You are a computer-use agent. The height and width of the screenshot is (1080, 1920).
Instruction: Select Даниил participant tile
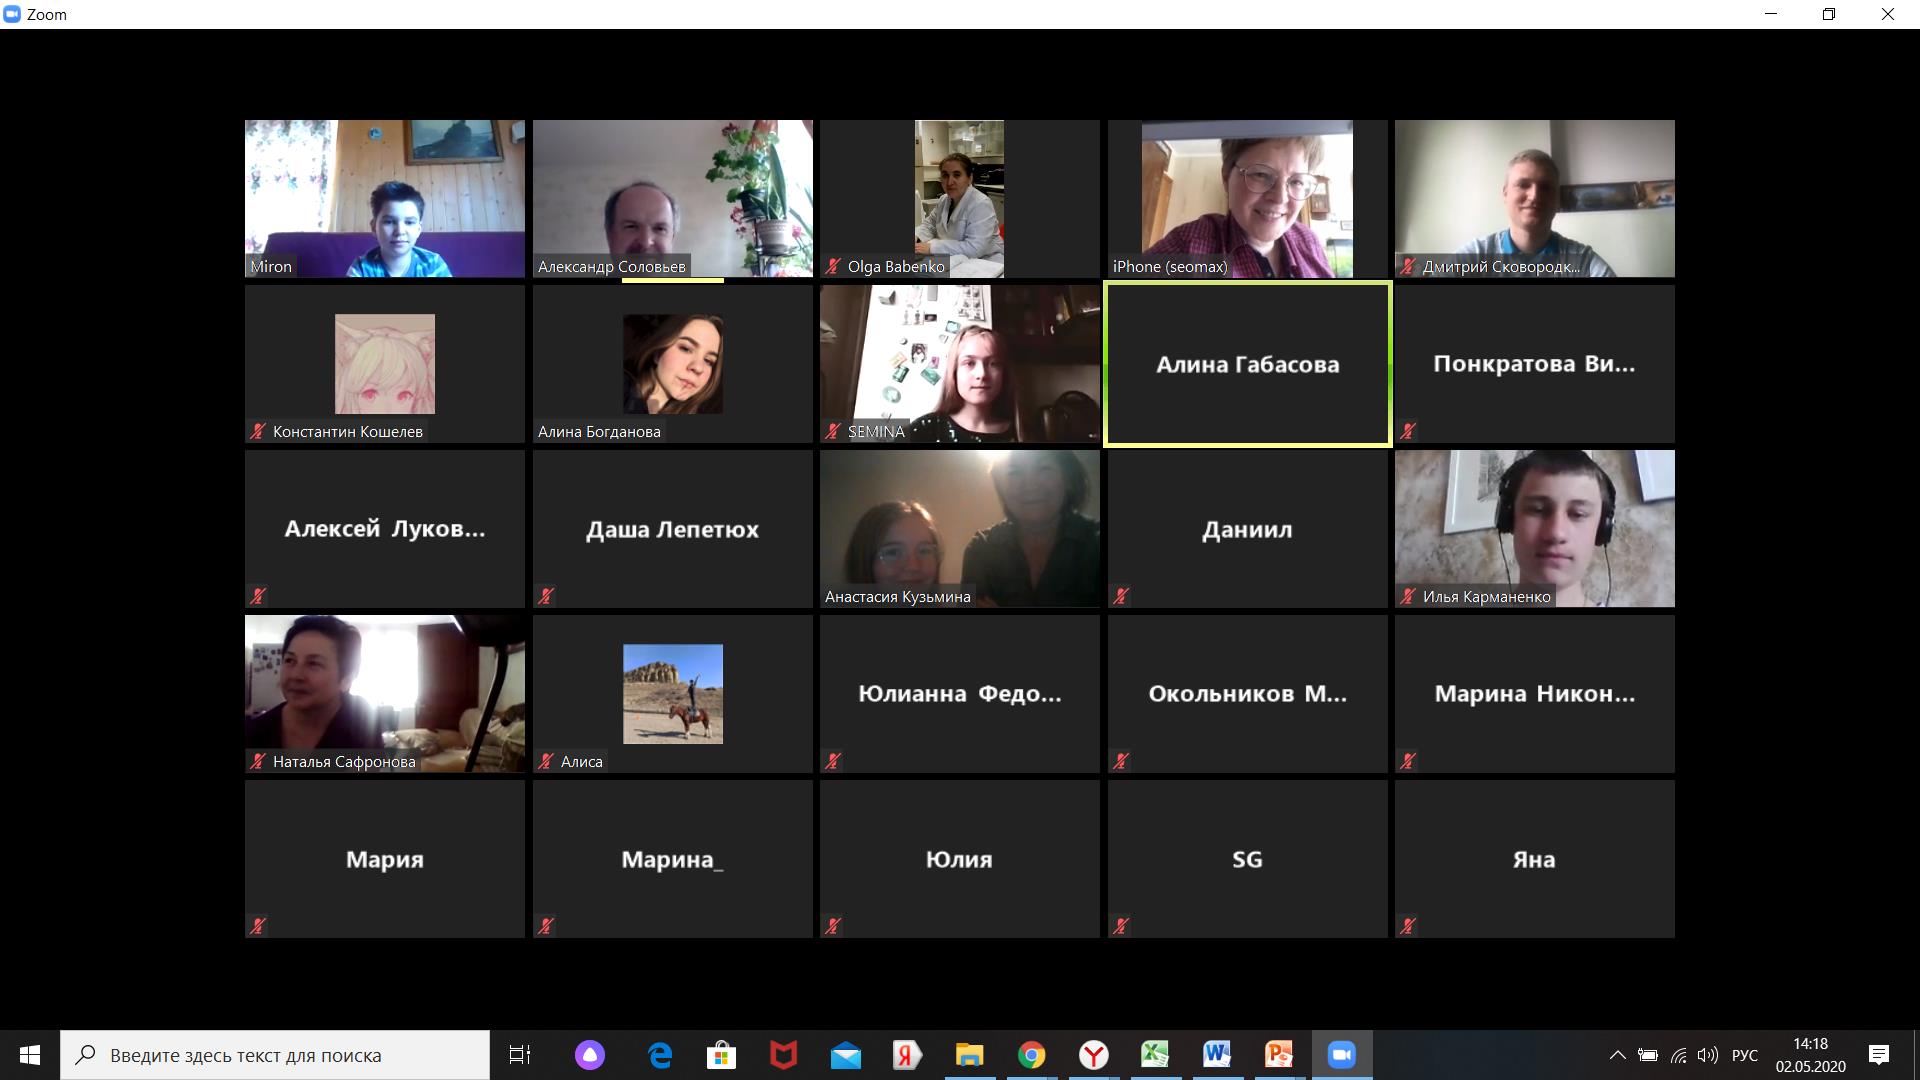click(1248, 529)
